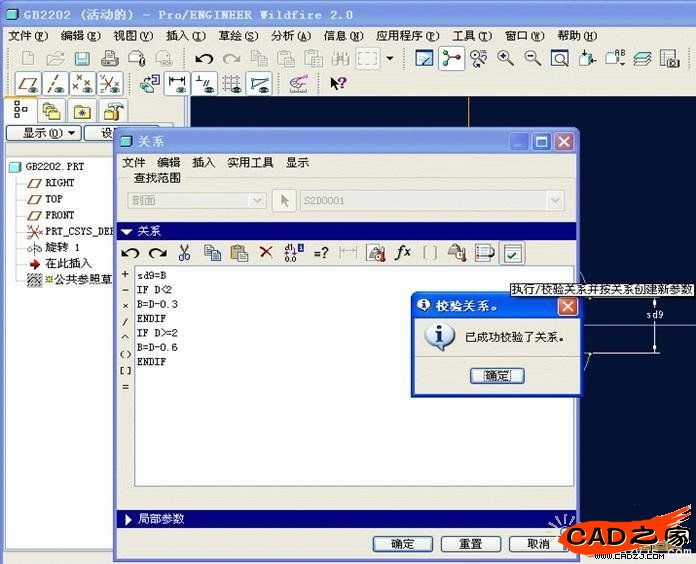The image size is (696, 564).
Task: Click the verify relations checkmark icon
Action: click(512, 253)
